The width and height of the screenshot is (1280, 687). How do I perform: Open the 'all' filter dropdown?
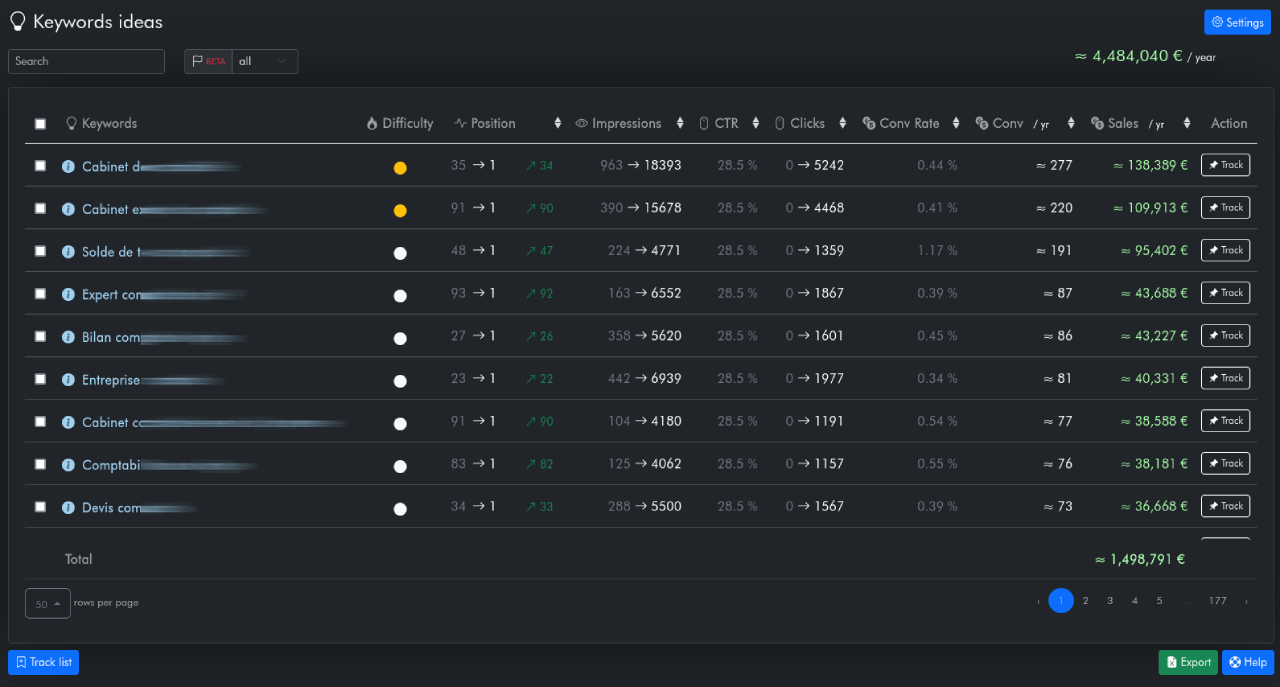point(264,61)
